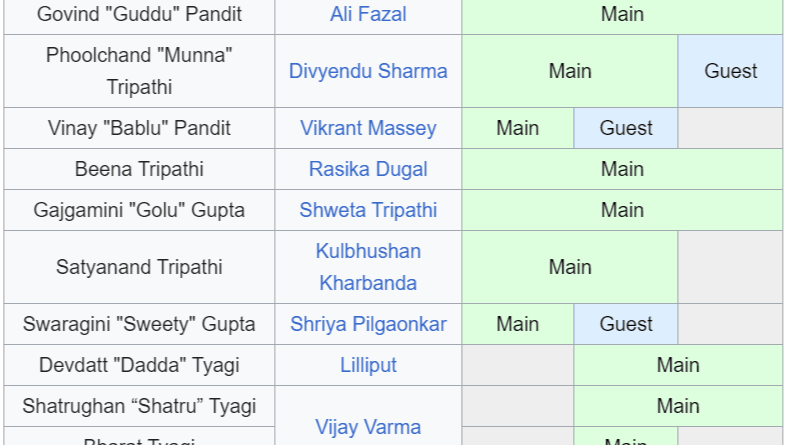
Task: Click the Phoolchand "Munna" Tripathi character cell
Action: pos(139,71)
